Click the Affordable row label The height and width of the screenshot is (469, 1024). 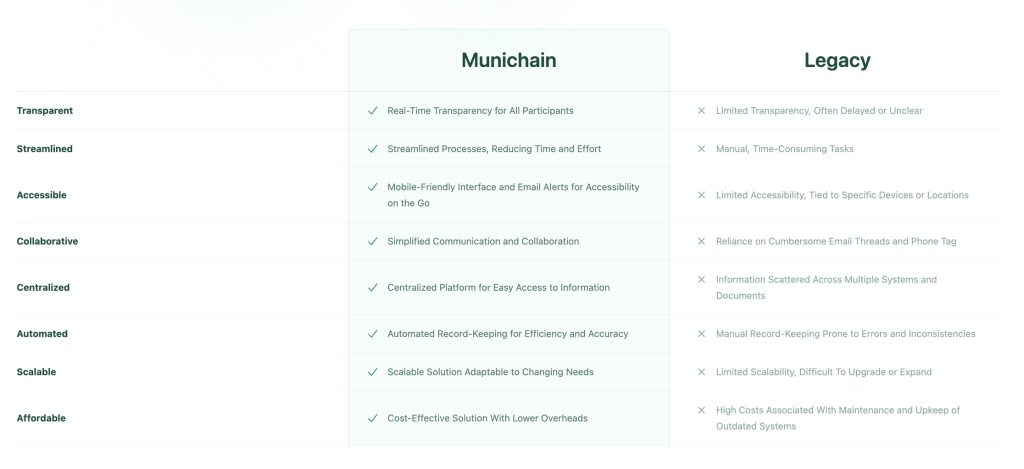(41, 418)
